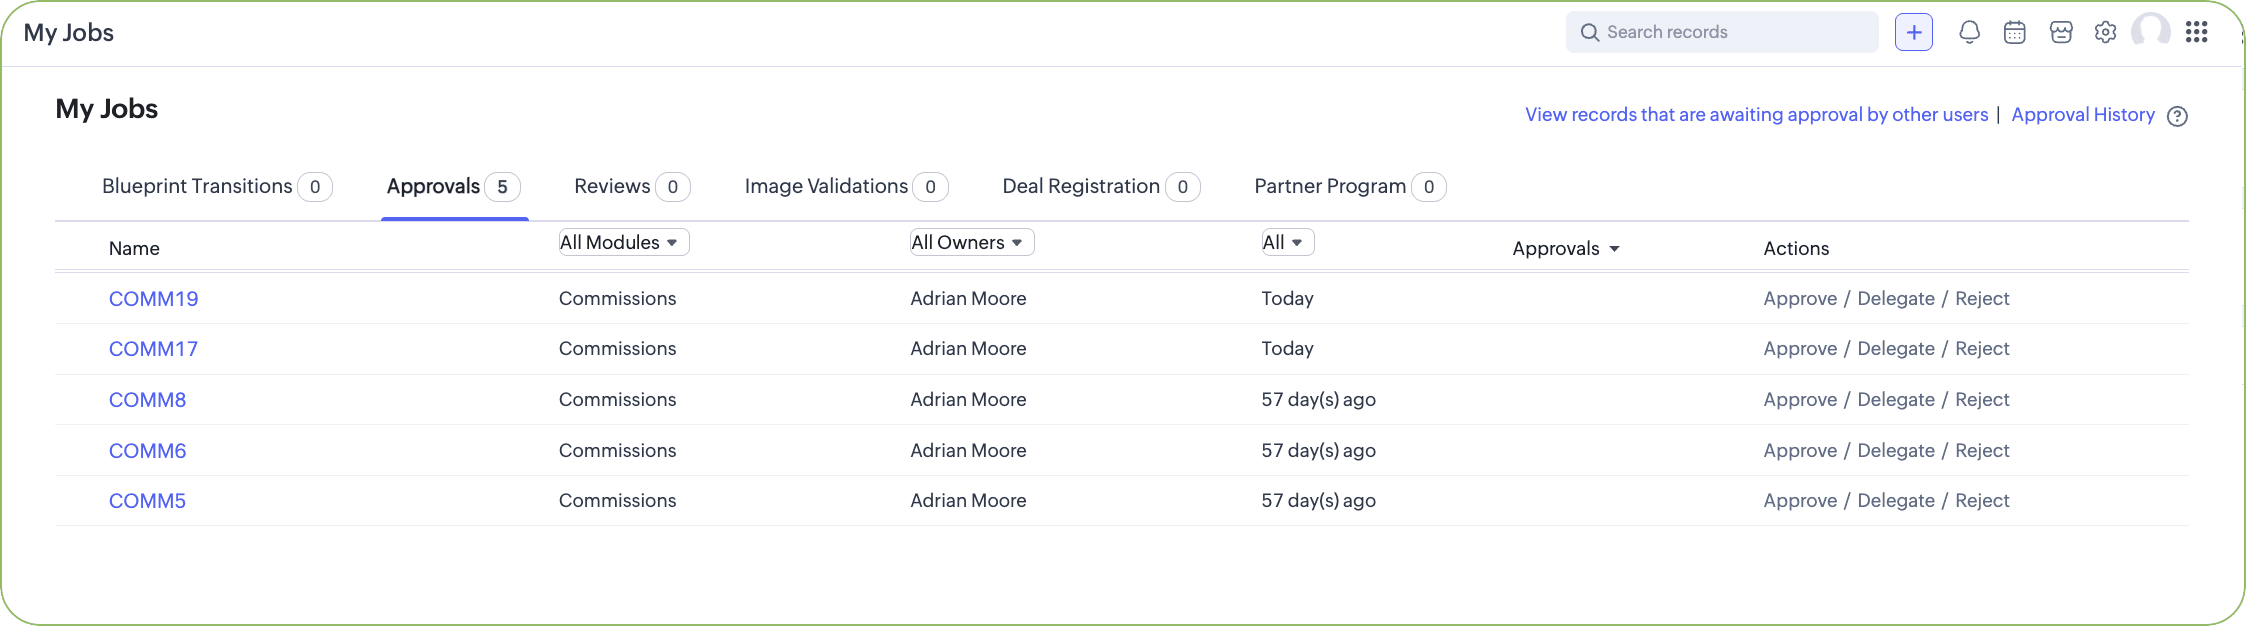Screen dimensions: 2246x626
Task: Expand the All Modules dropdown
Action: 624,242
